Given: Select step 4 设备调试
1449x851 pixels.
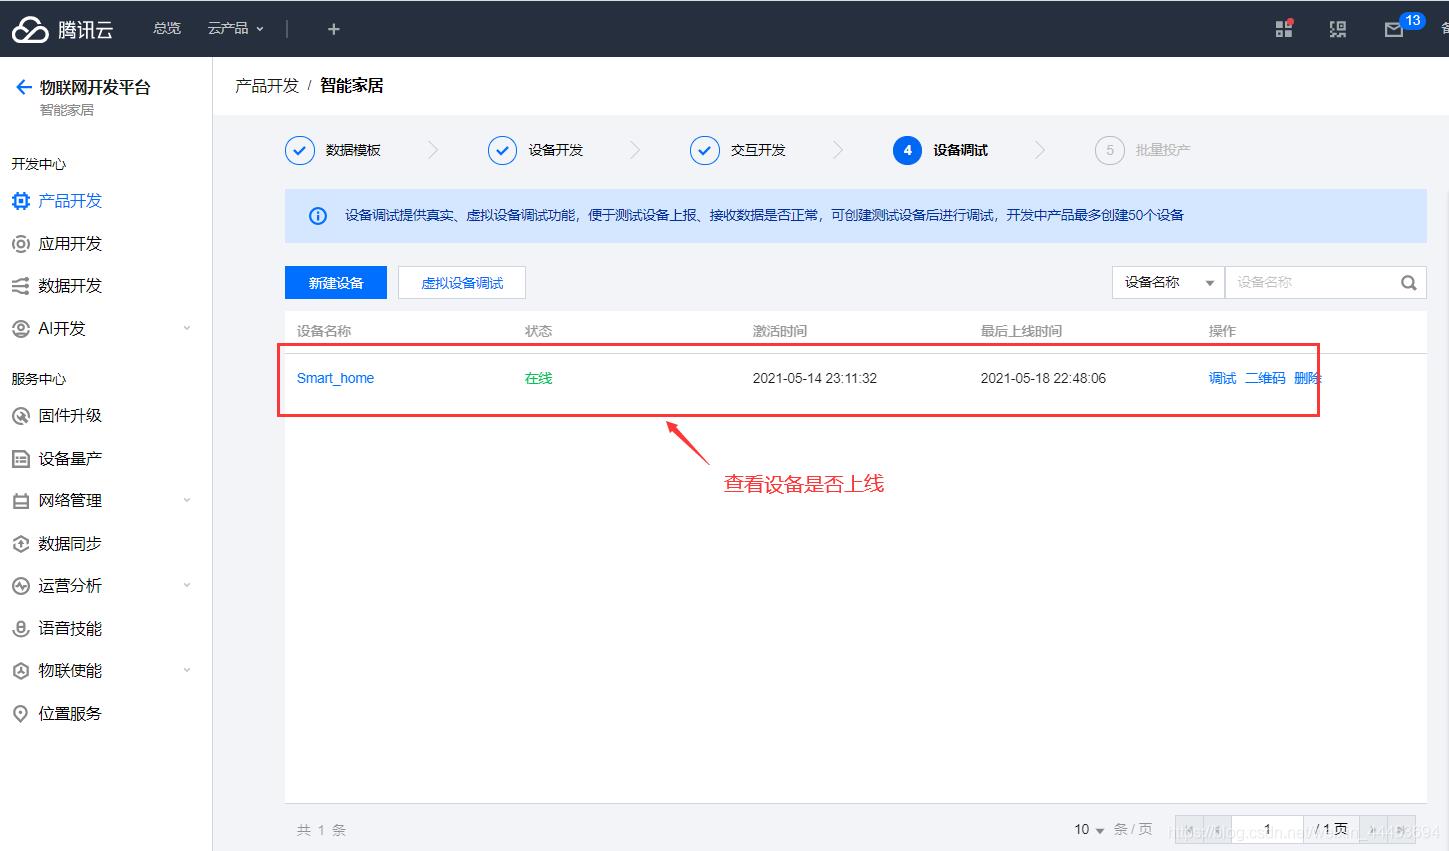Looking at the screenshot, I should click(940, 151).
